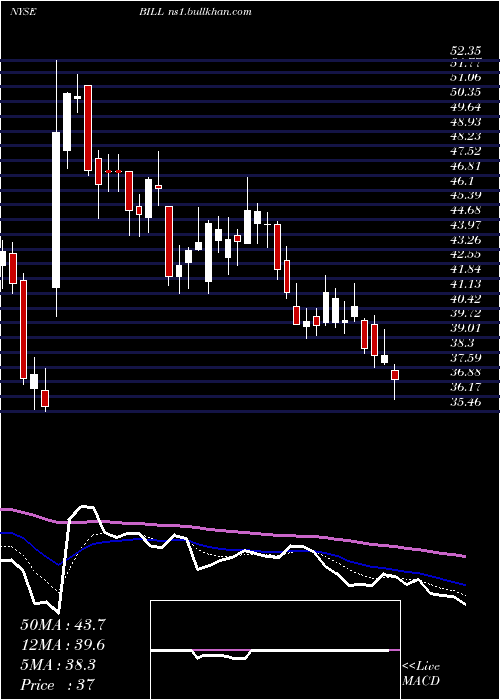Click the 52.35 price axis label

click(x=466, y=51)
